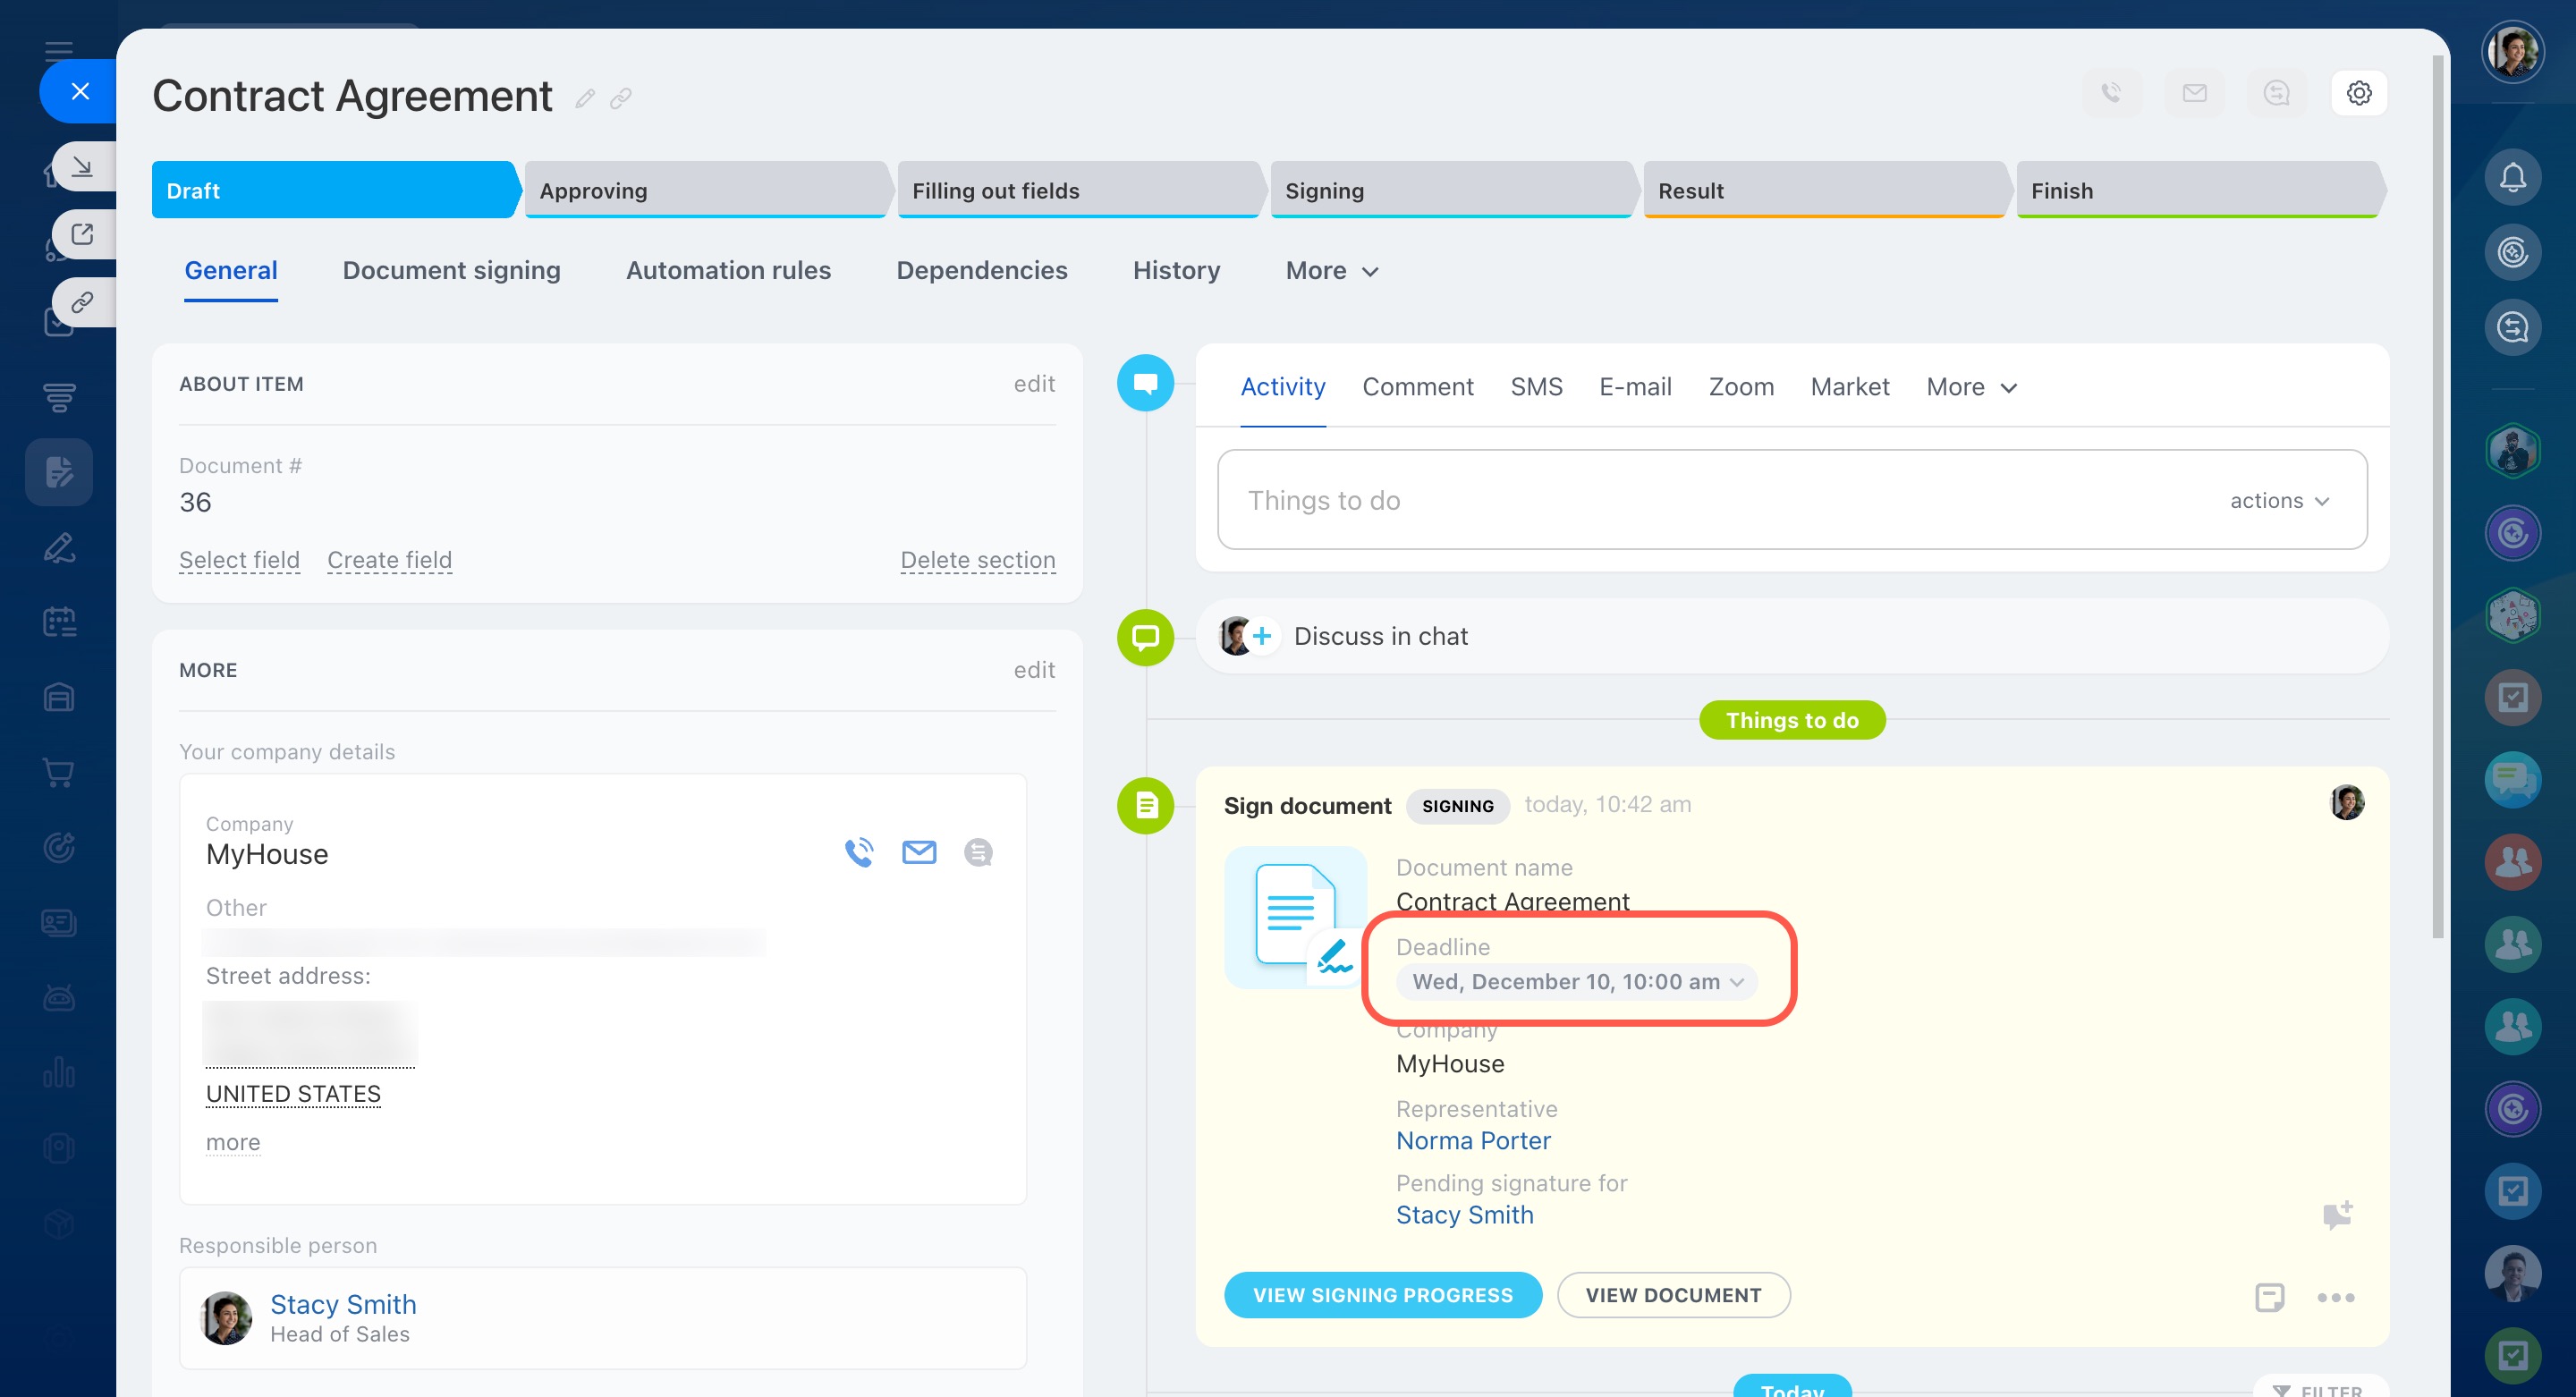Switch to Zoom tab in timeline
The width and height of the screenshot is (2576, 1397).
click(1741, 387)
